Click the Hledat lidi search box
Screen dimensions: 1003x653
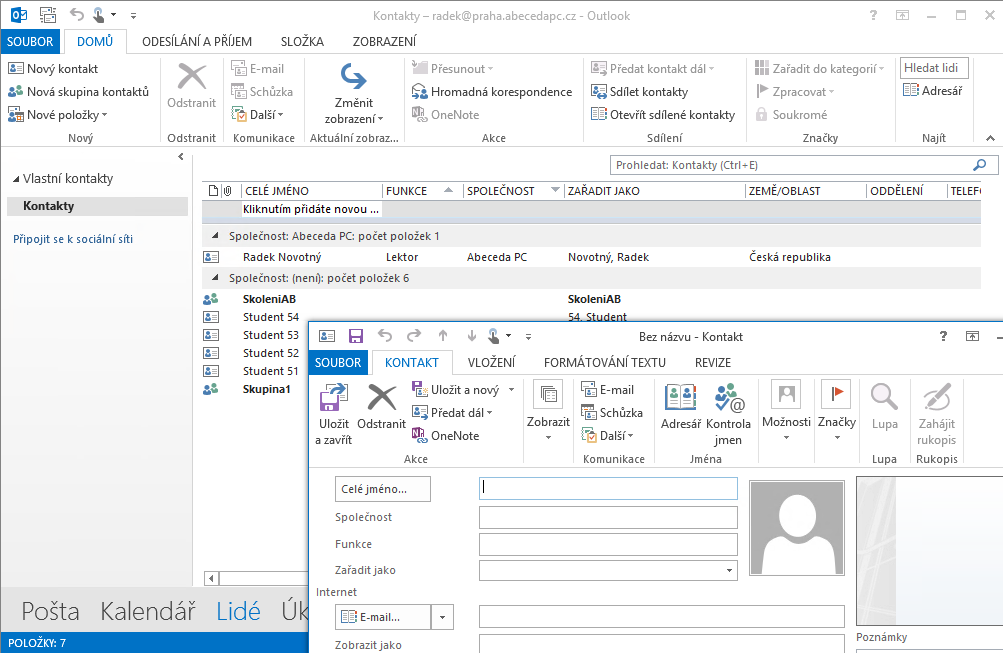[934, 68]
